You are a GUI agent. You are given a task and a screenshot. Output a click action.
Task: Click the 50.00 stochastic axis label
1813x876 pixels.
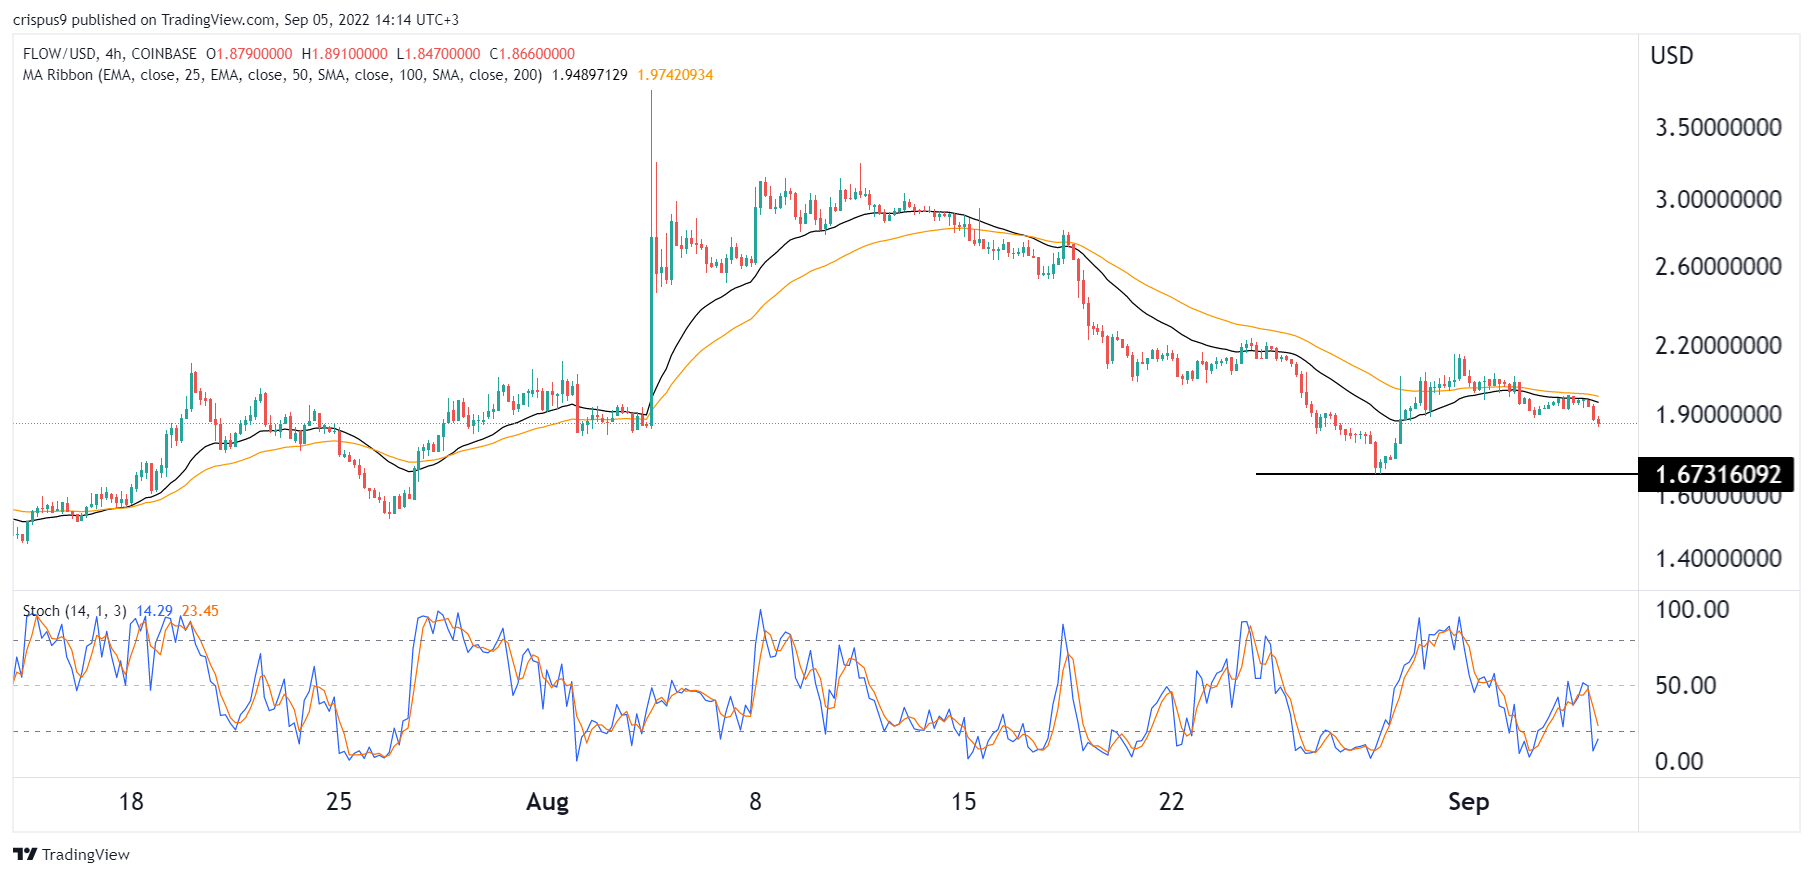pos(1685,686)
